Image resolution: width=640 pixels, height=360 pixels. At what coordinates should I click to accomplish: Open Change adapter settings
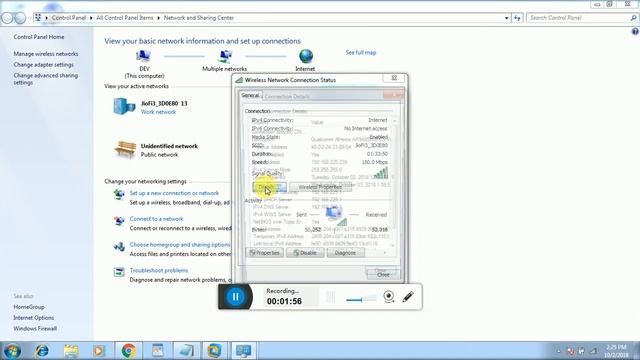44,64
